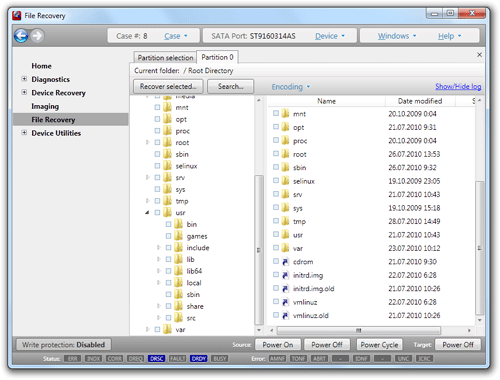Open the Help menu
Viewport: 500px width, 380px height.
(x=449, y=36)
